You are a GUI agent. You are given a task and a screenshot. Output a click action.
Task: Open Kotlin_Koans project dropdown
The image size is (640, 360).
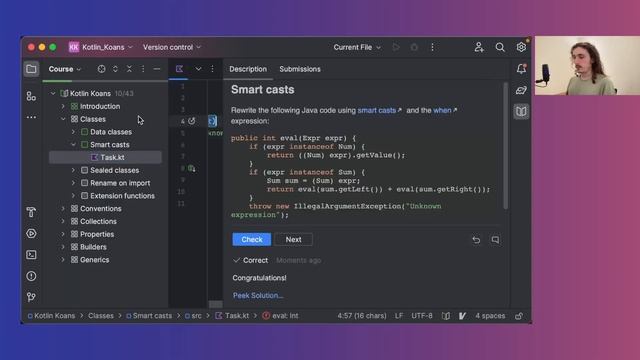coord(100,47)
